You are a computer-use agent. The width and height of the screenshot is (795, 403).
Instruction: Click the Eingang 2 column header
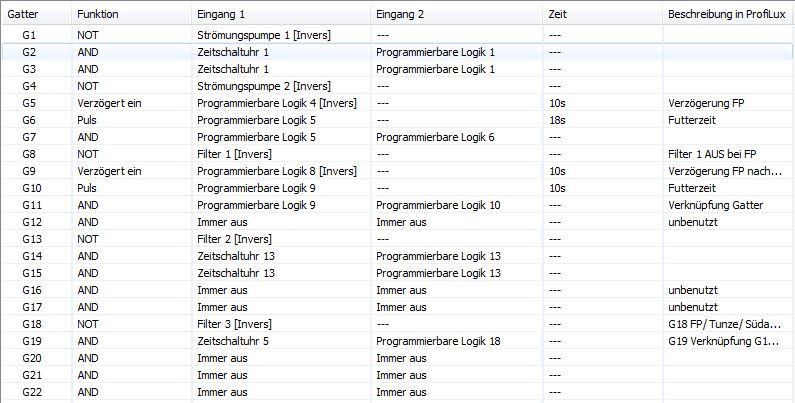[400, 15]
